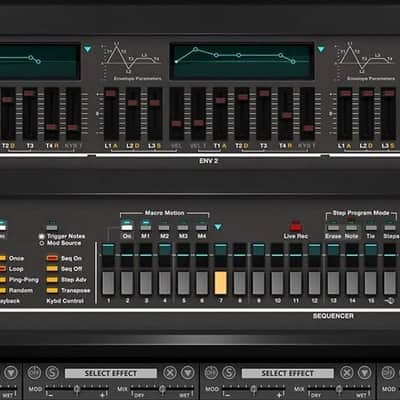This screenshot has height=400, width=400.
Task: Enable the Seq On keyboard control
Action: point(52,258)
